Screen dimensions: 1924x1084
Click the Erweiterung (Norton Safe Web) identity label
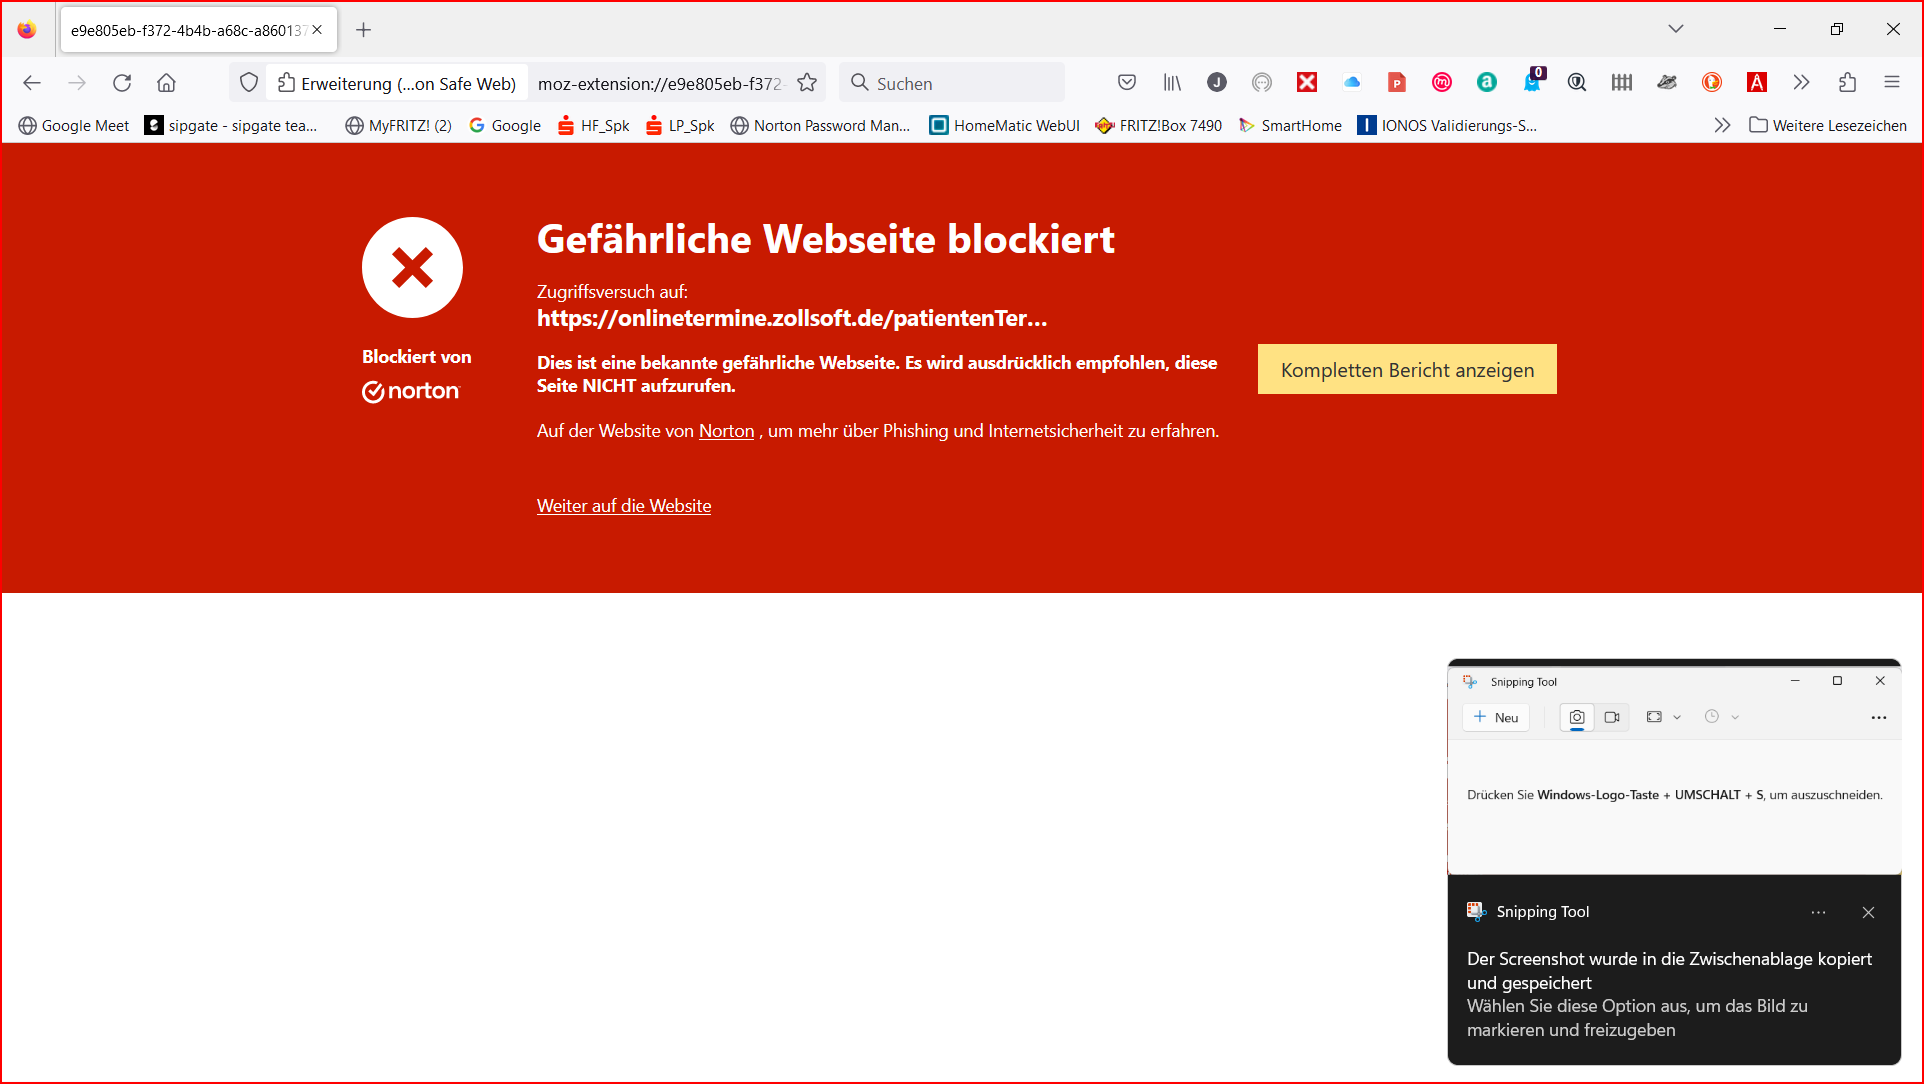(x=398, y=83)
